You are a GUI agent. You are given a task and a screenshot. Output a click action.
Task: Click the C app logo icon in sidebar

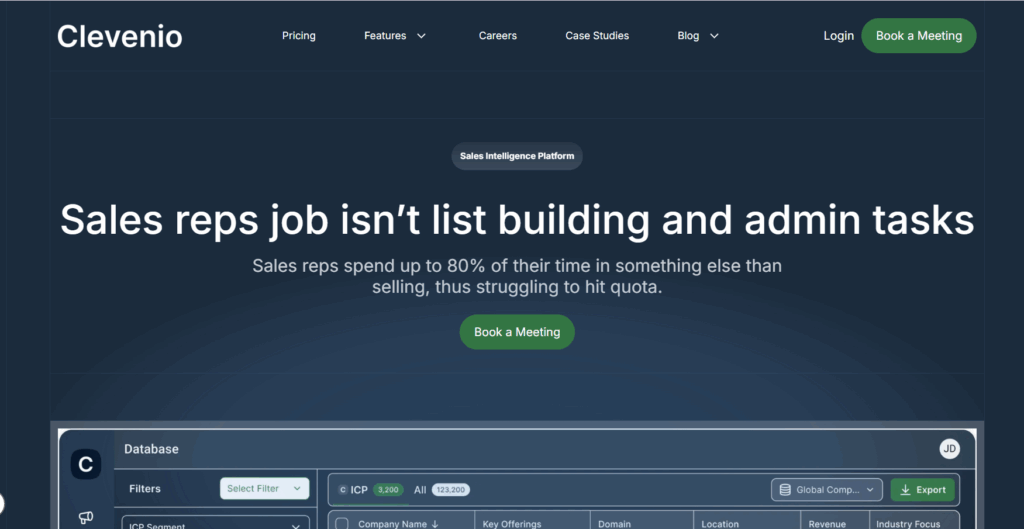tap(86, 464)
